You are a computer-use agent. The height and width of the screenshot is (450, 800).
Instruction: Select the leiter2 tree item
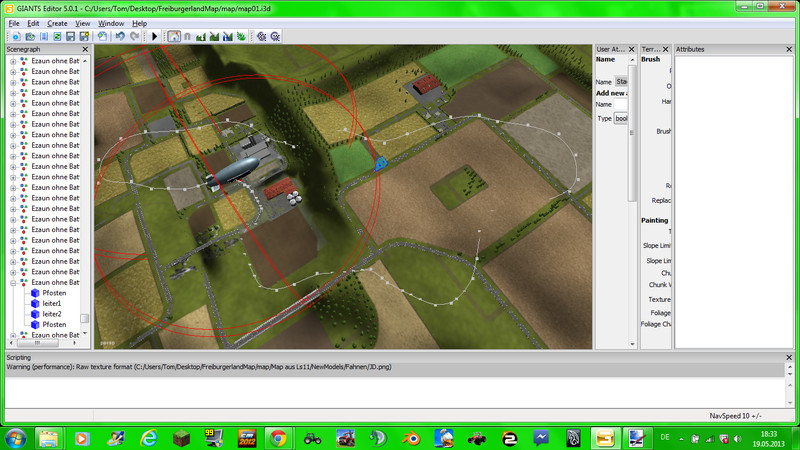click(x=52, y=314)
